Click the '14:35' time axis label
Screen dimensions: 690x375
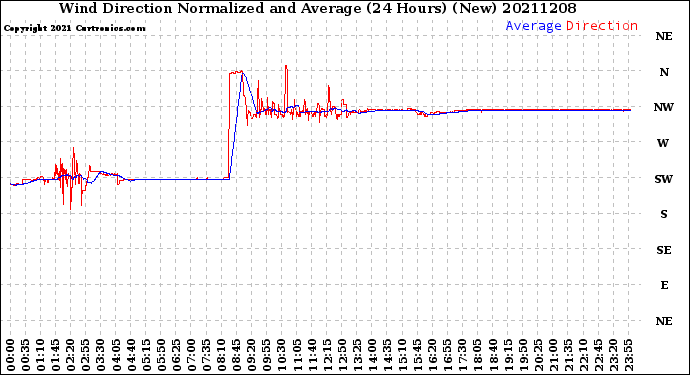pyautogui.click(x=387, y=355)
